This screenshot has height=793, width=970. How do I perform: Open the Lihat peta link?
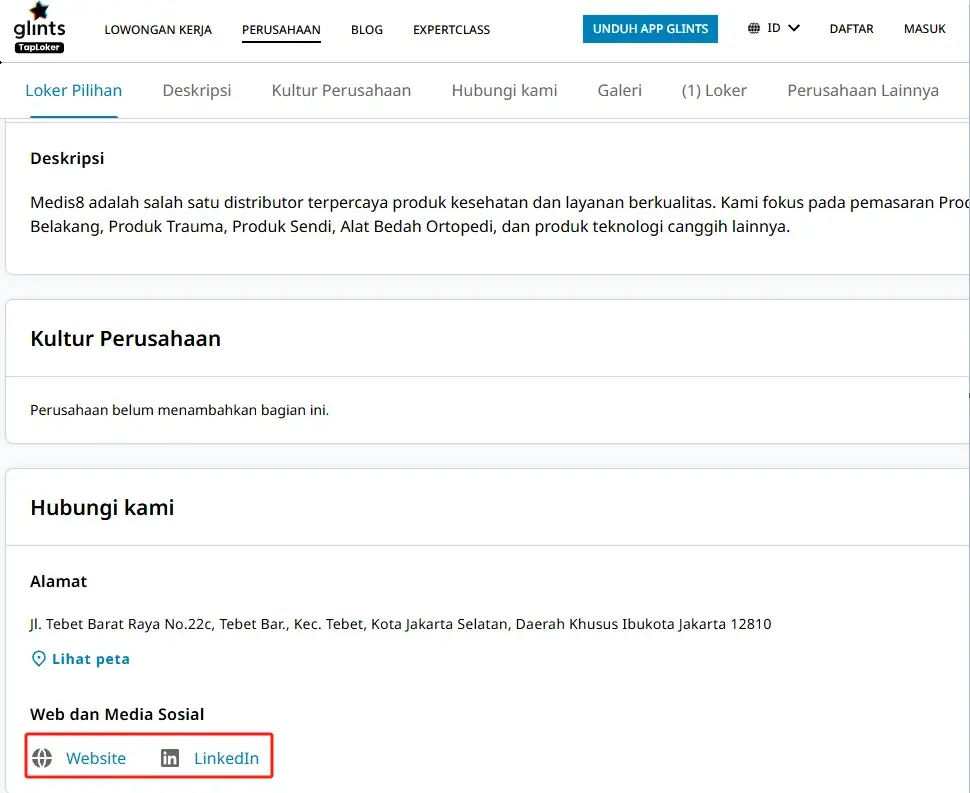pyautogui.click(x=90, y=659)
